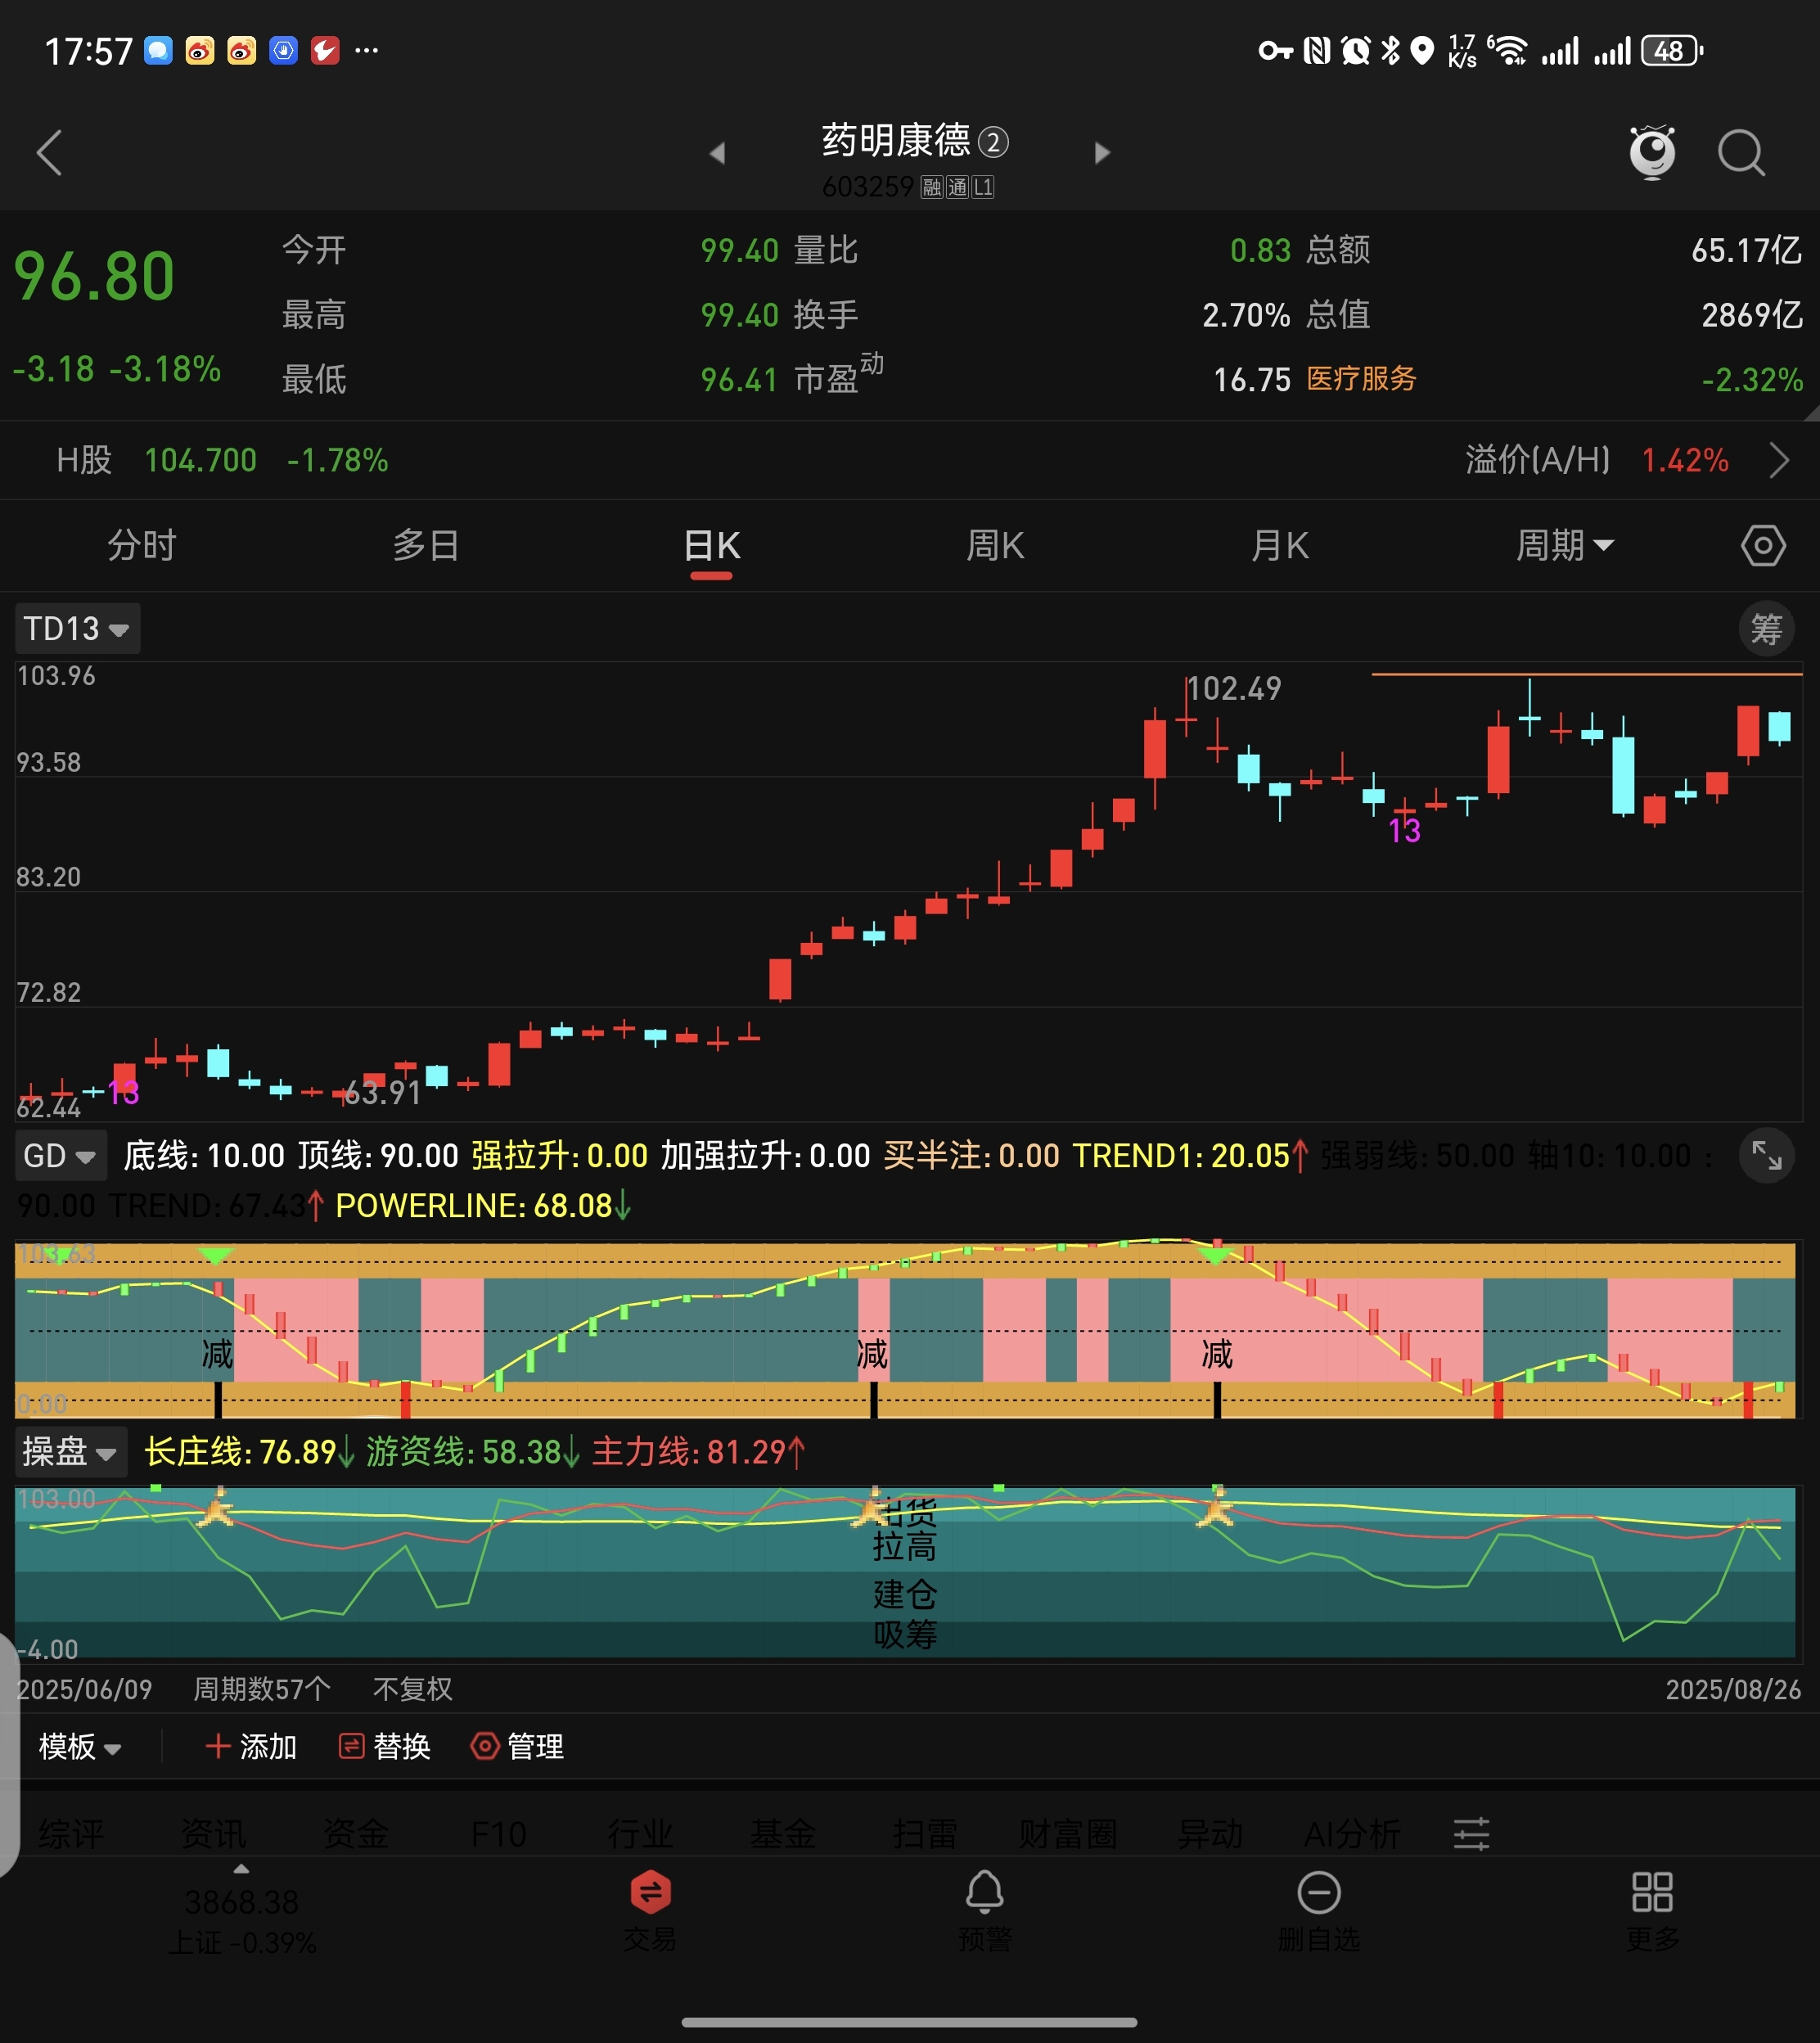Open the 扫雷 risk scan tab
Viewport: 1820px width, 2043px height.
926,1834
